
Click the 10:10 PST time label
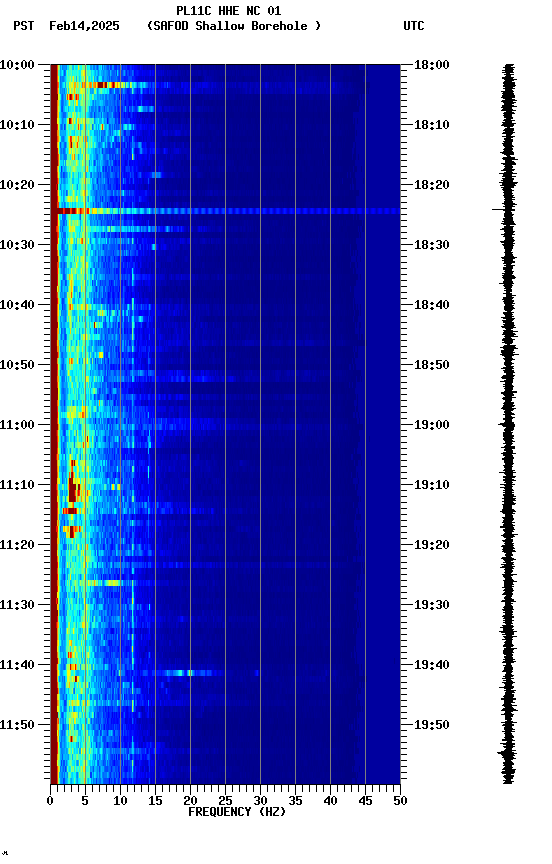click(x=17, y=125)
